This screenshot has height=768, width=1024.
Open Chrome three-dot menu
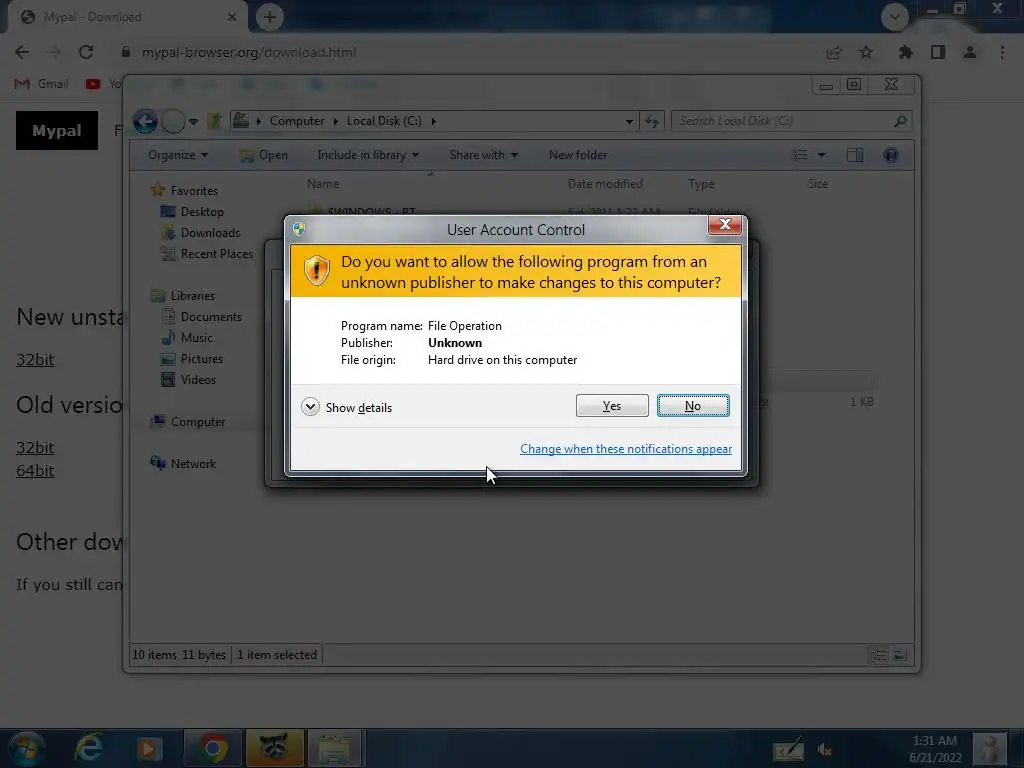coord(1002,52)
